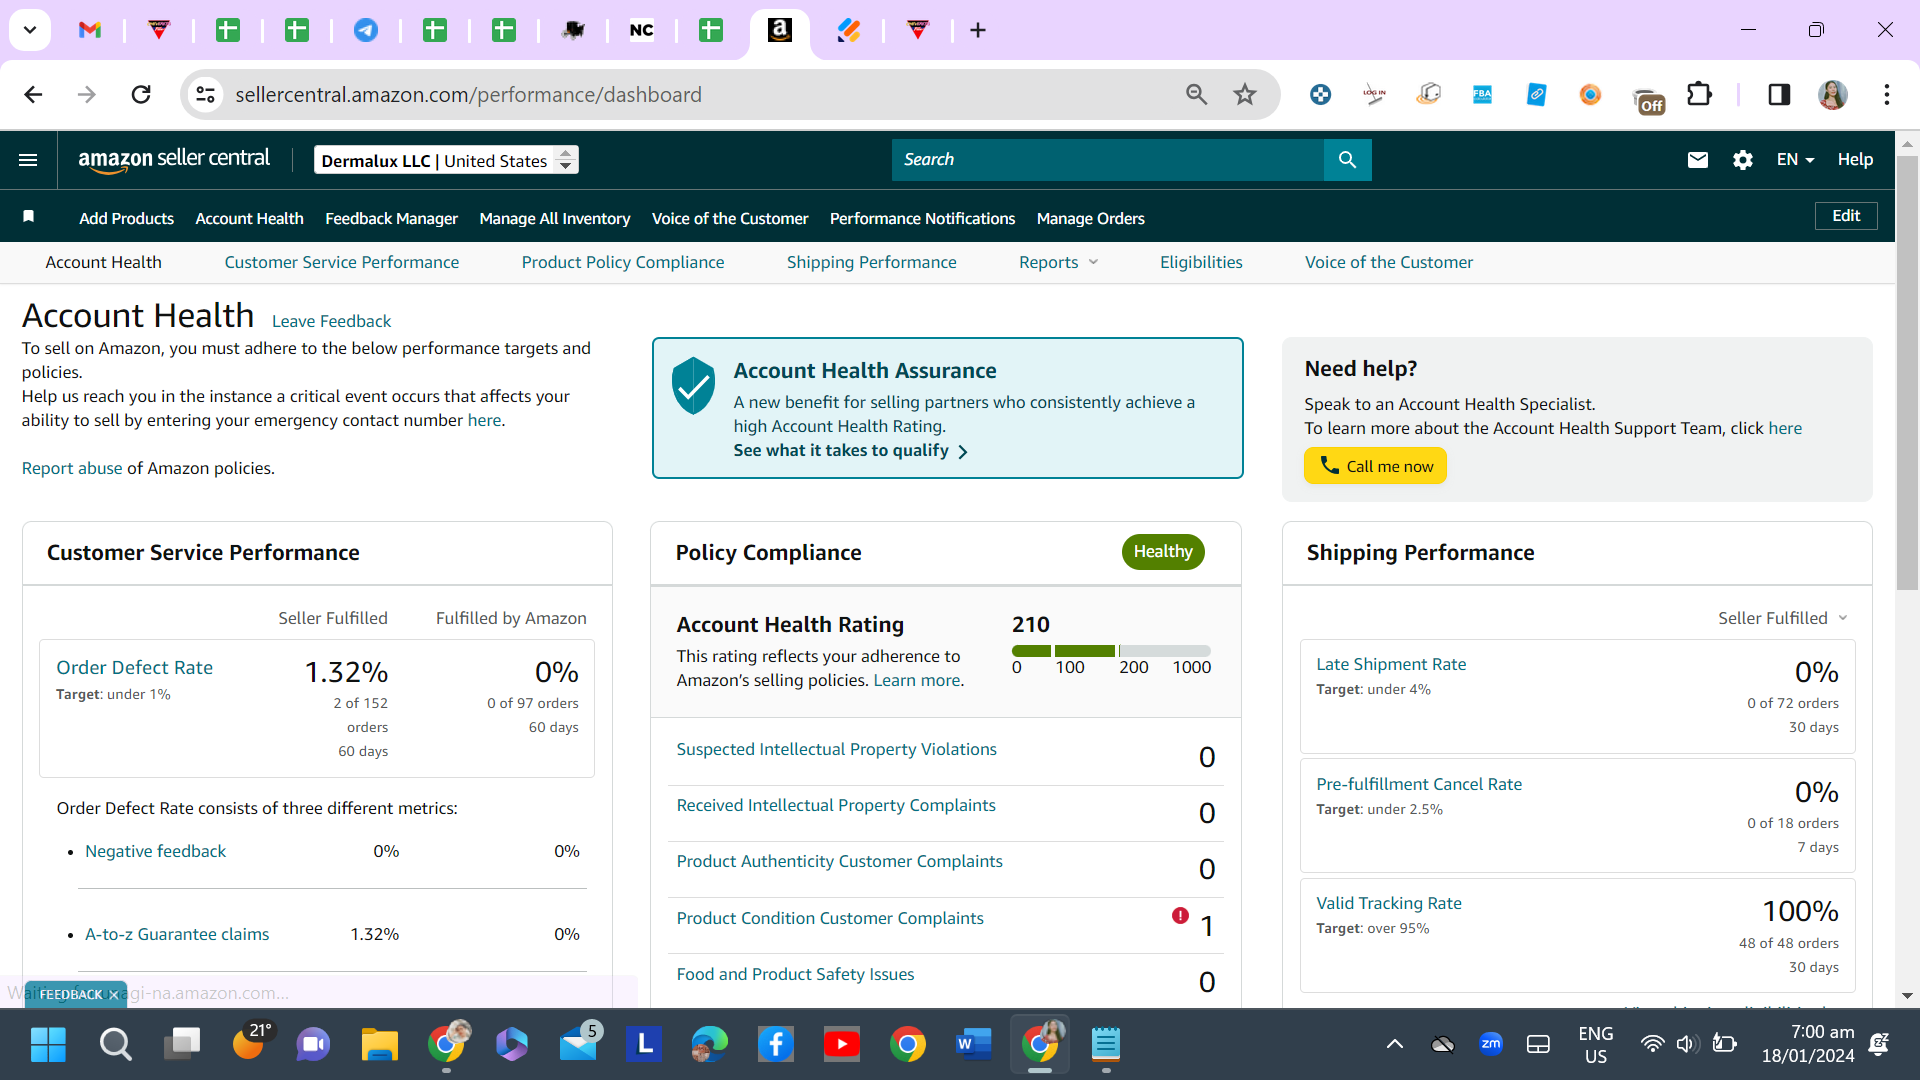This screenshot has width=1920, height=1080.
Task: Click the search magnifier button in Seller Central
Action: [1347, 160]
